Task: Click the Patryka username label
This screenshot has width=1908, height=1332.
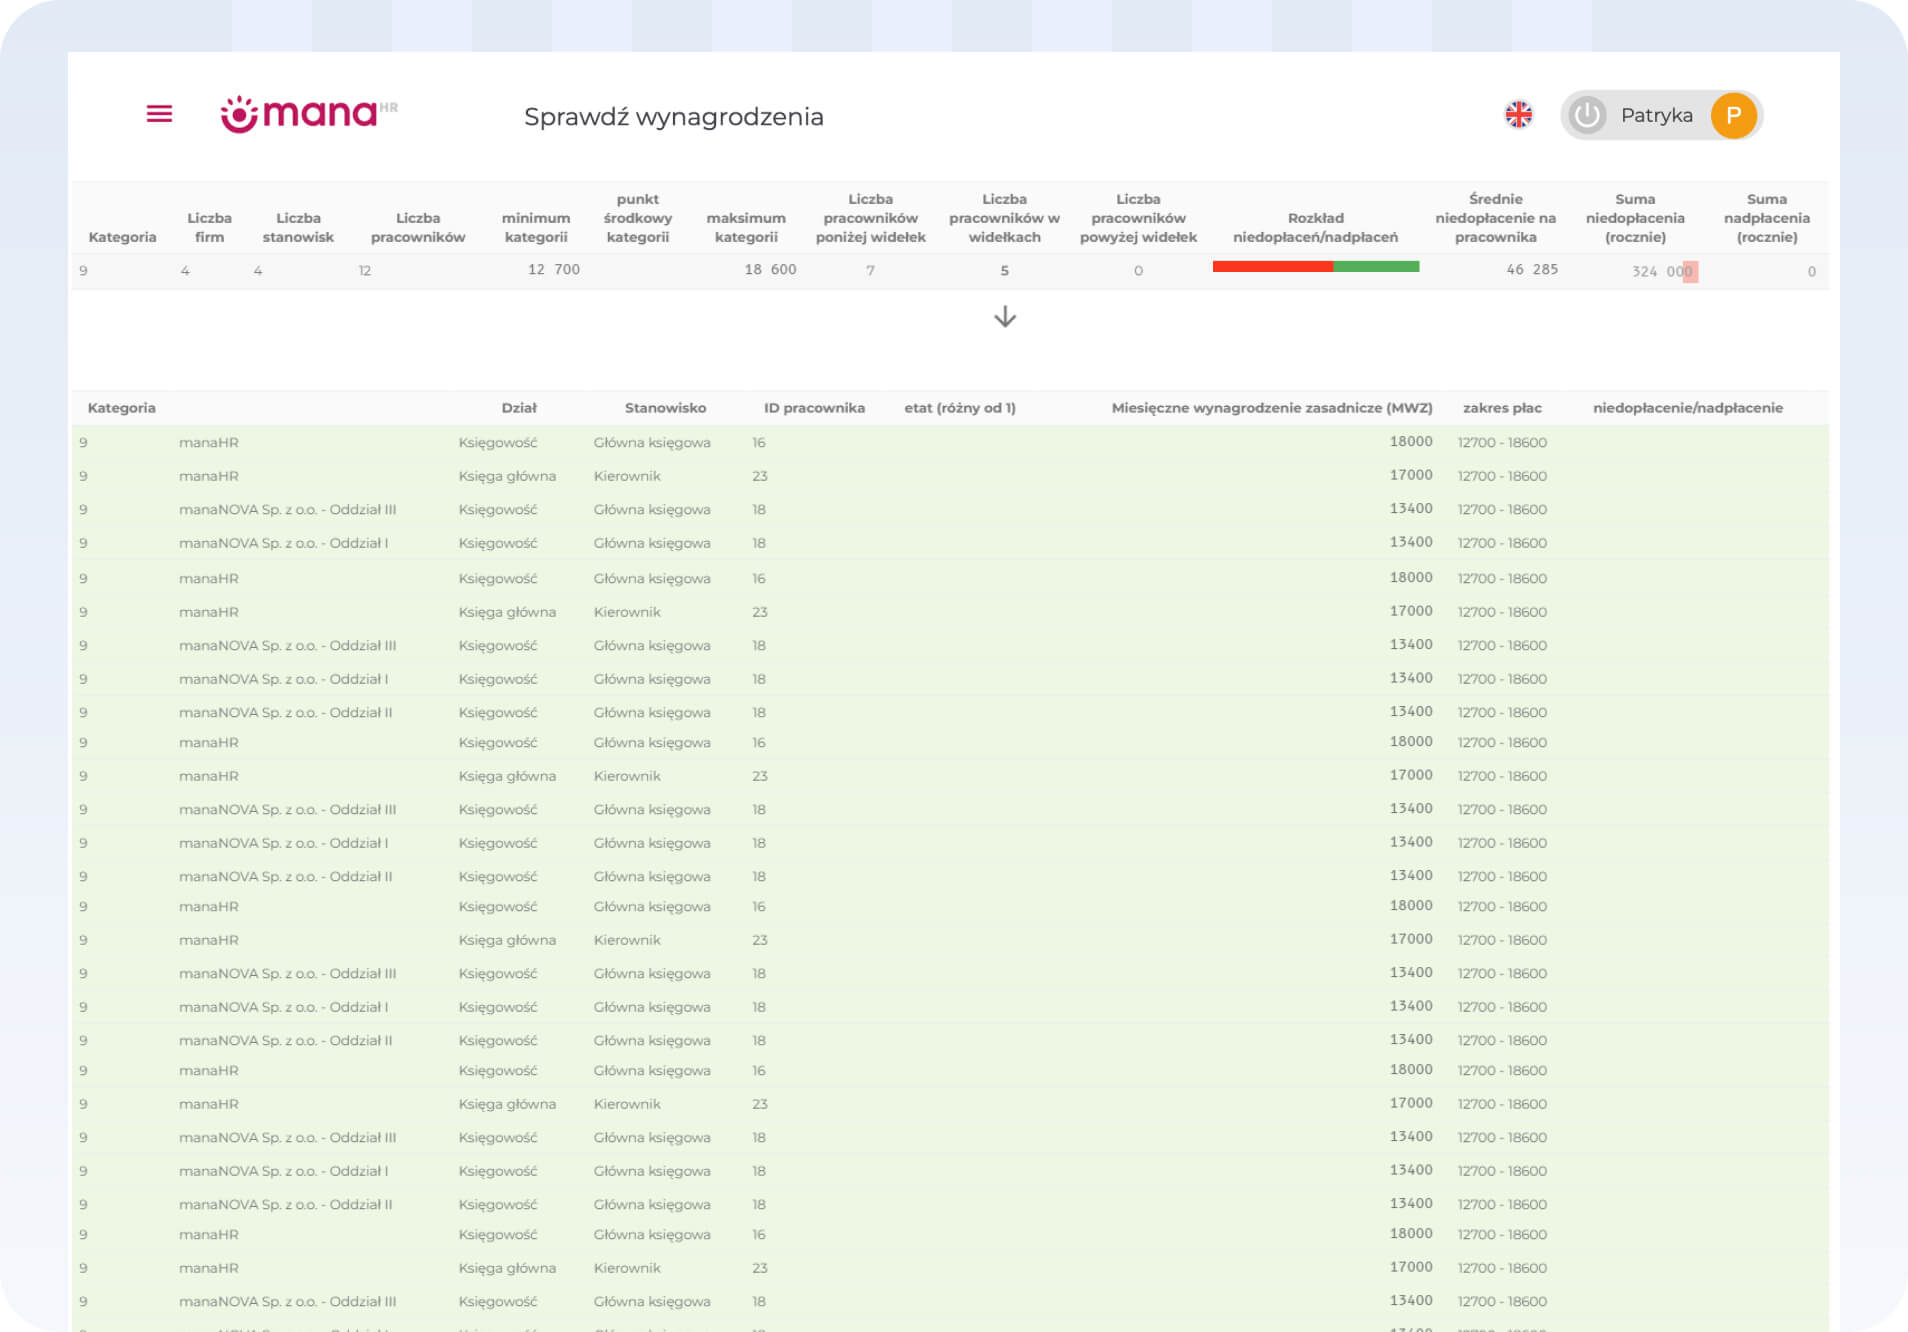Action: [1656, 116]
